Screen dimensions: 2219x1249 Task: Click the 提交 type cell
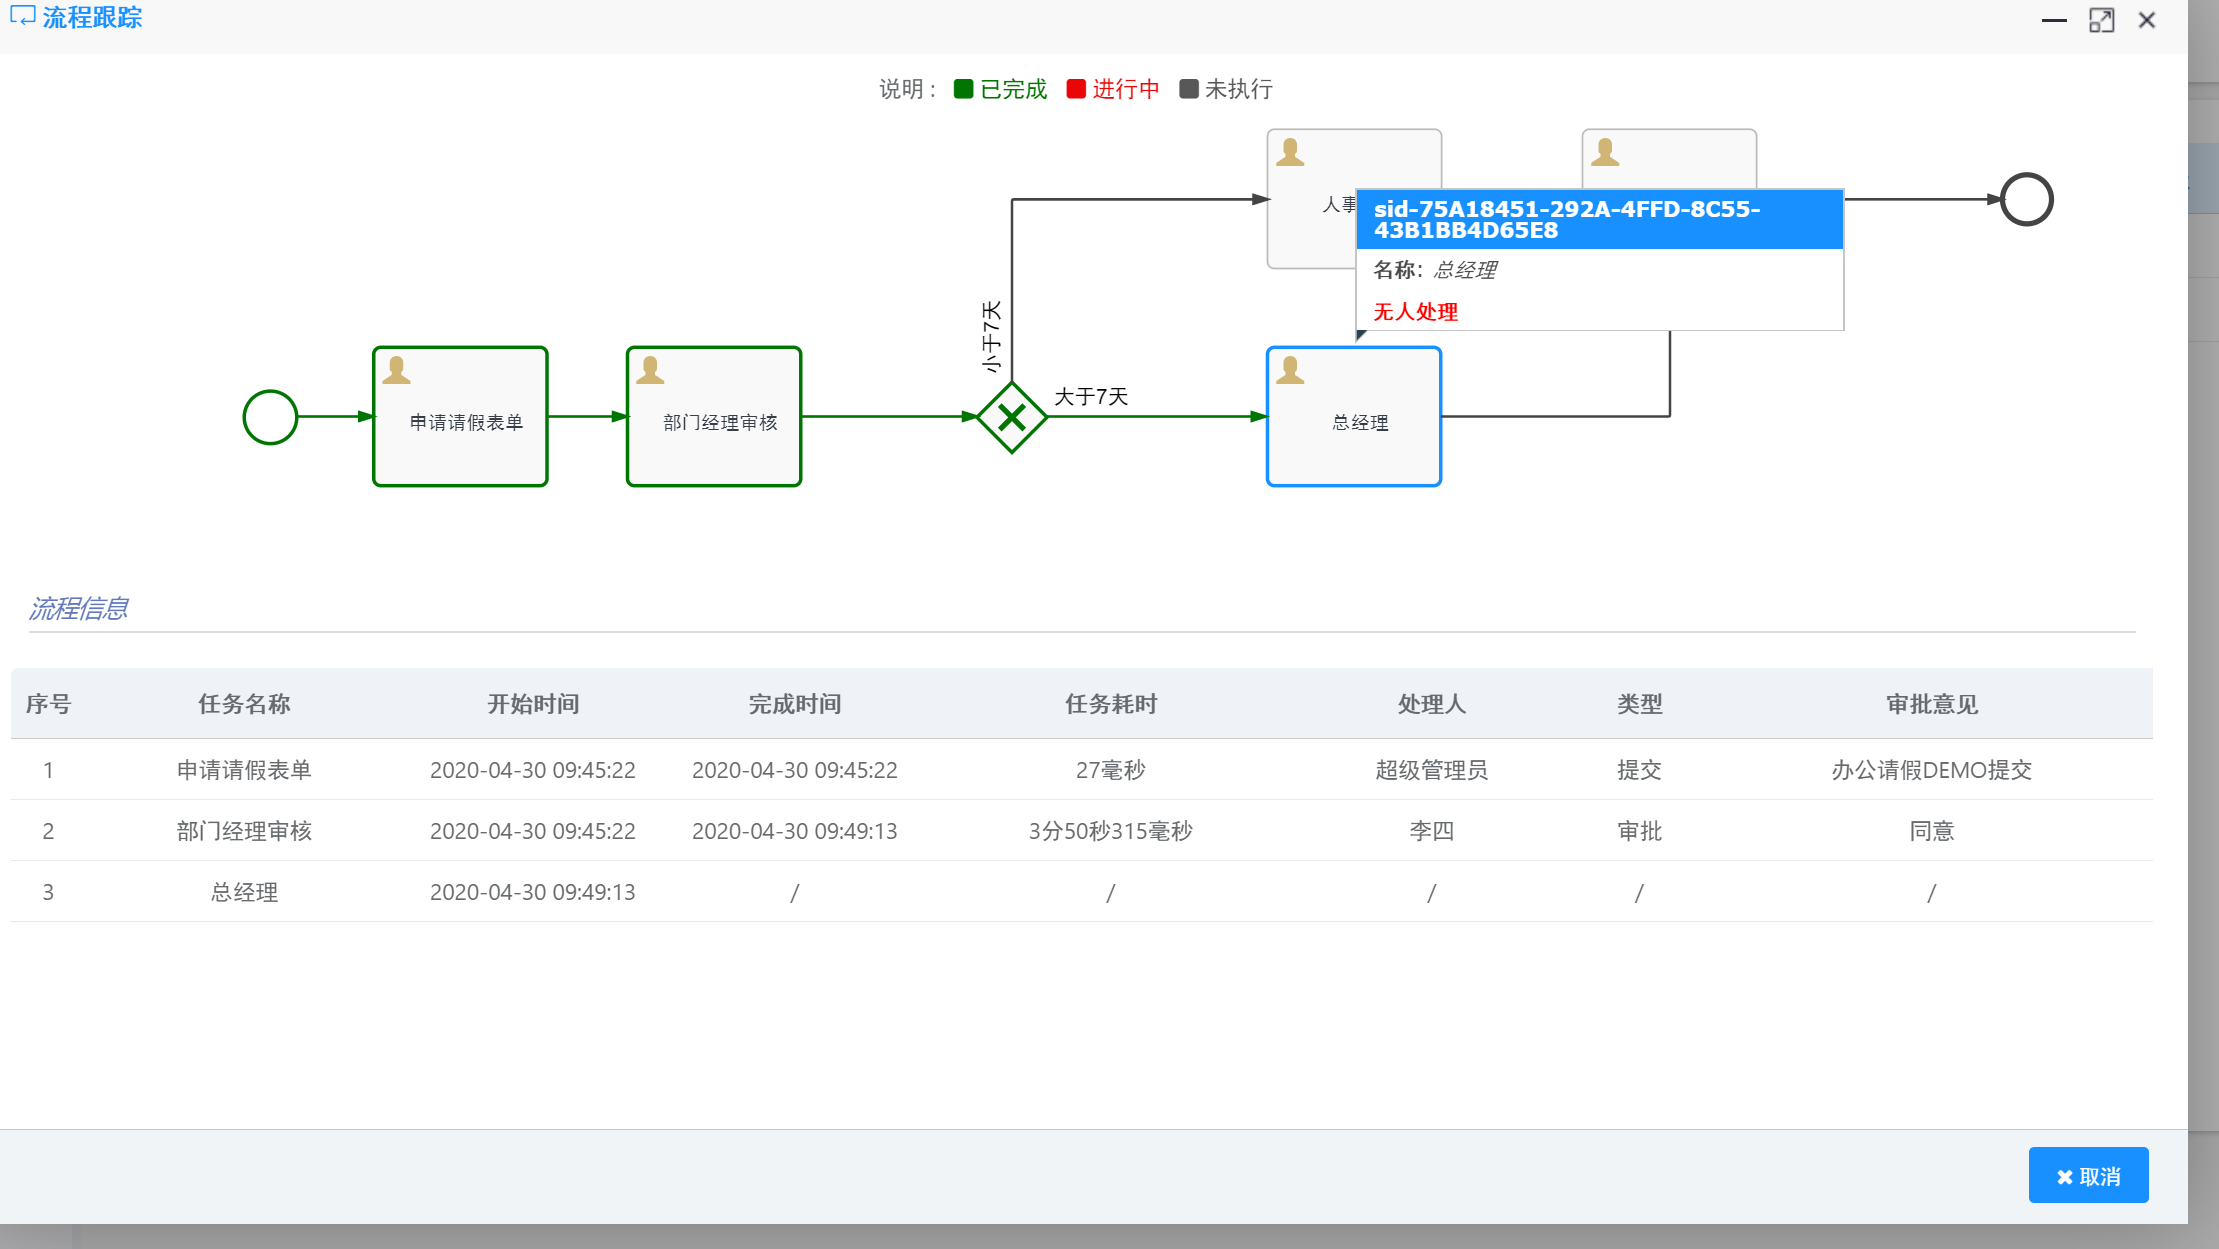click(1640, 770)
